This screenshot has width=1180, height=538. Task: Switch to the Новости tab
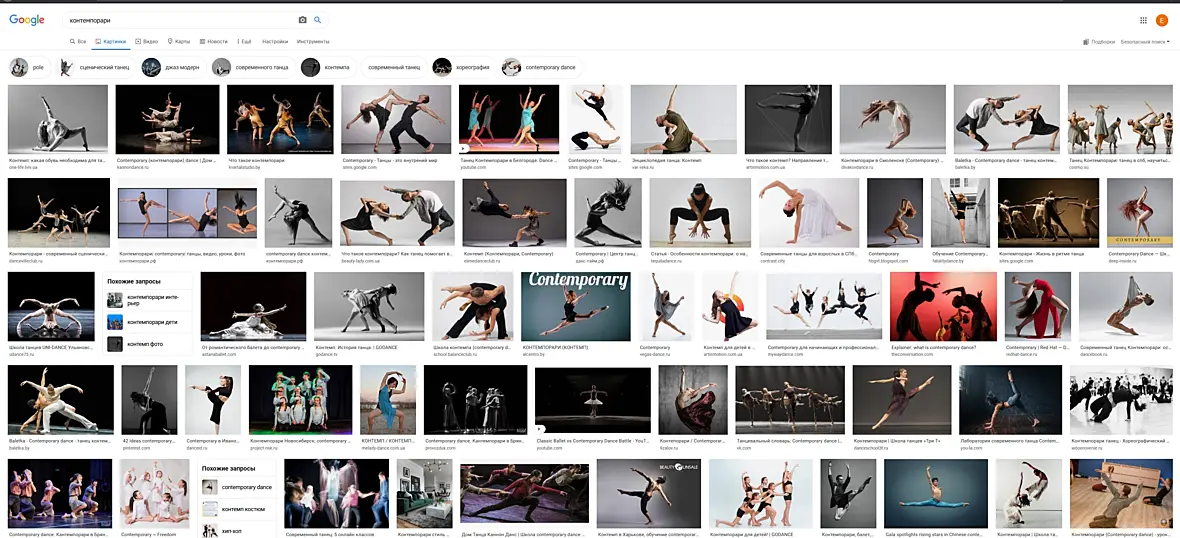[213, 41]
